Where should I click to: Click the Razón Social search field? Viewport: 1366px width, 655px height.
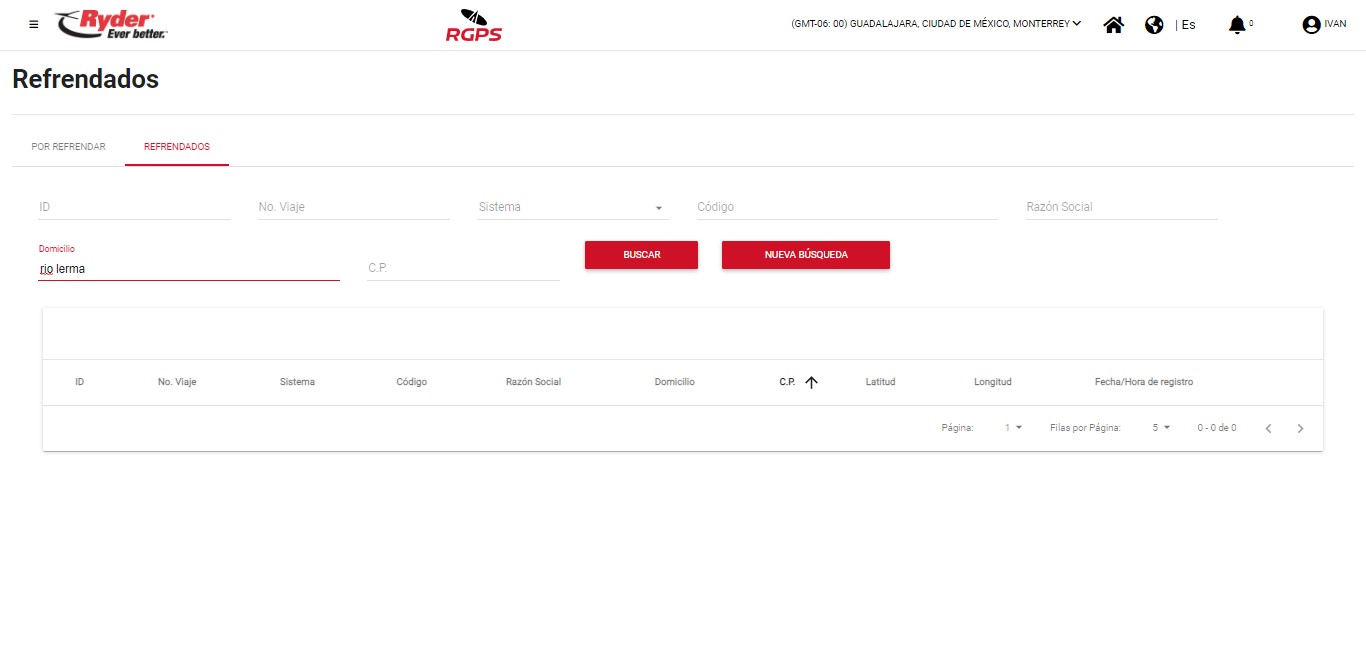pyautogui.click(x=1121, y=207)
